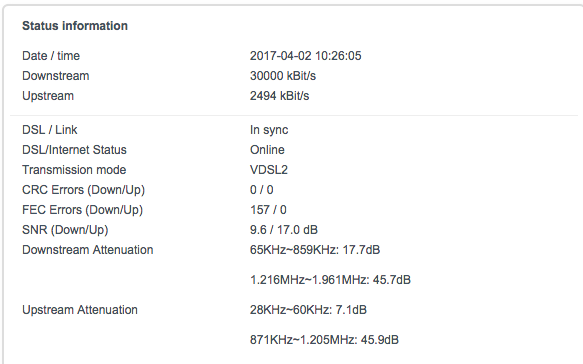Viewport: 583px width, 364px height.
Task: Click the DSL/Internet Status label
Action: click(74, 150)
